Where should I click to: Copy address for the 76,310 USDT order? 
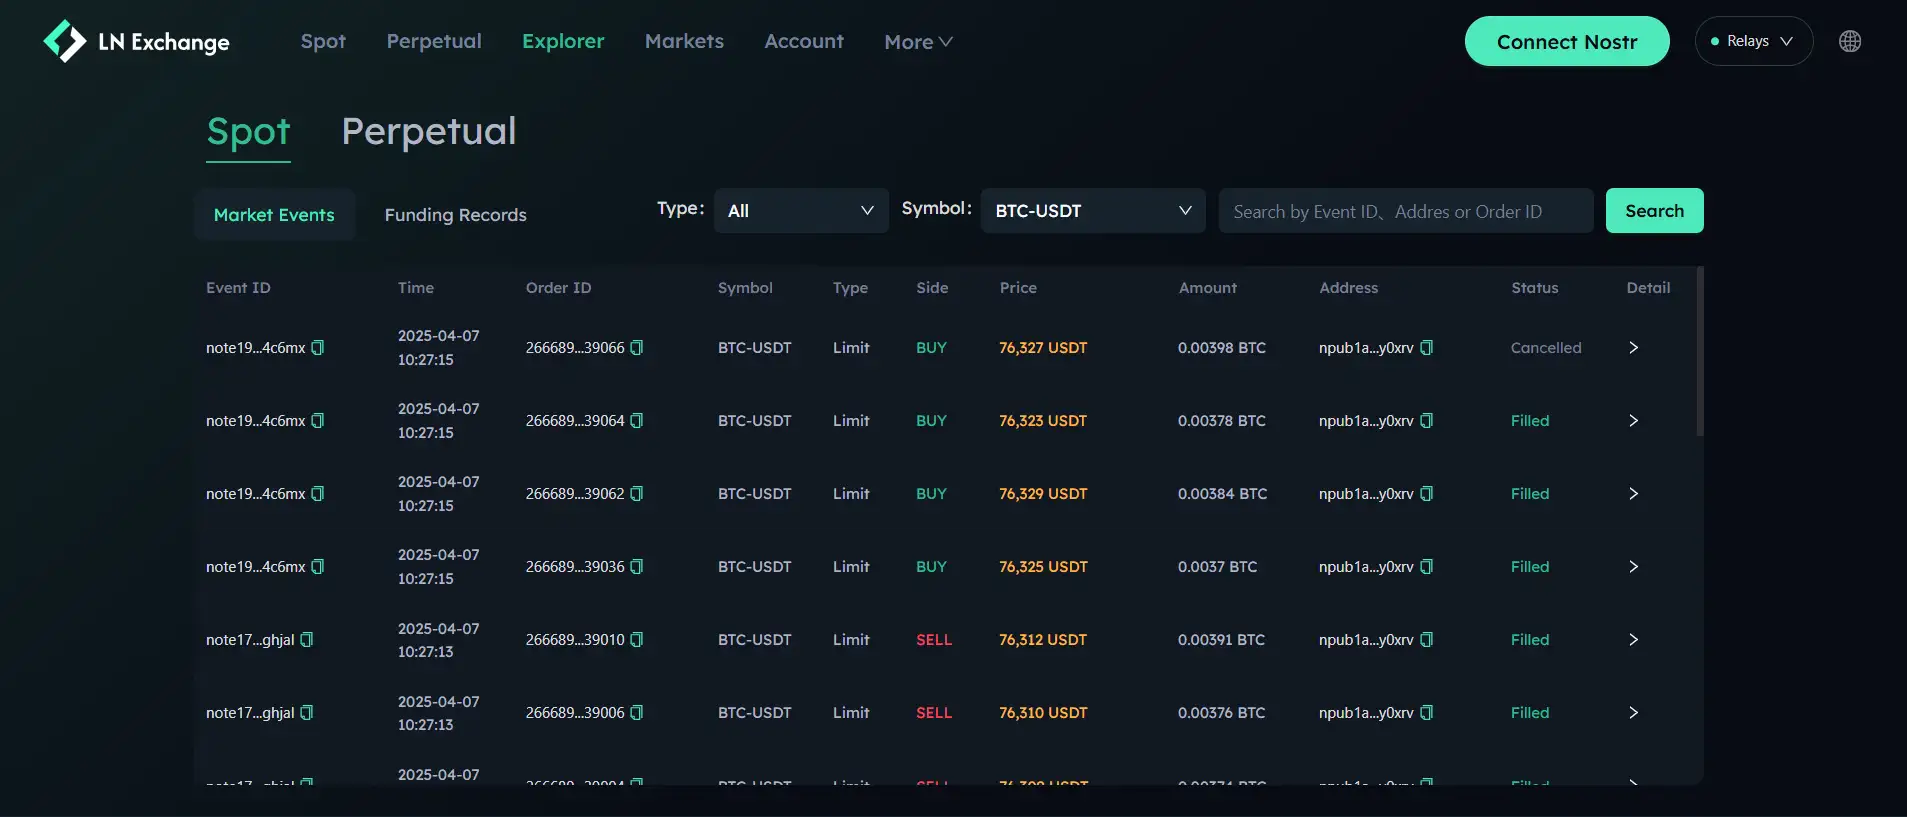[1427, 713]
